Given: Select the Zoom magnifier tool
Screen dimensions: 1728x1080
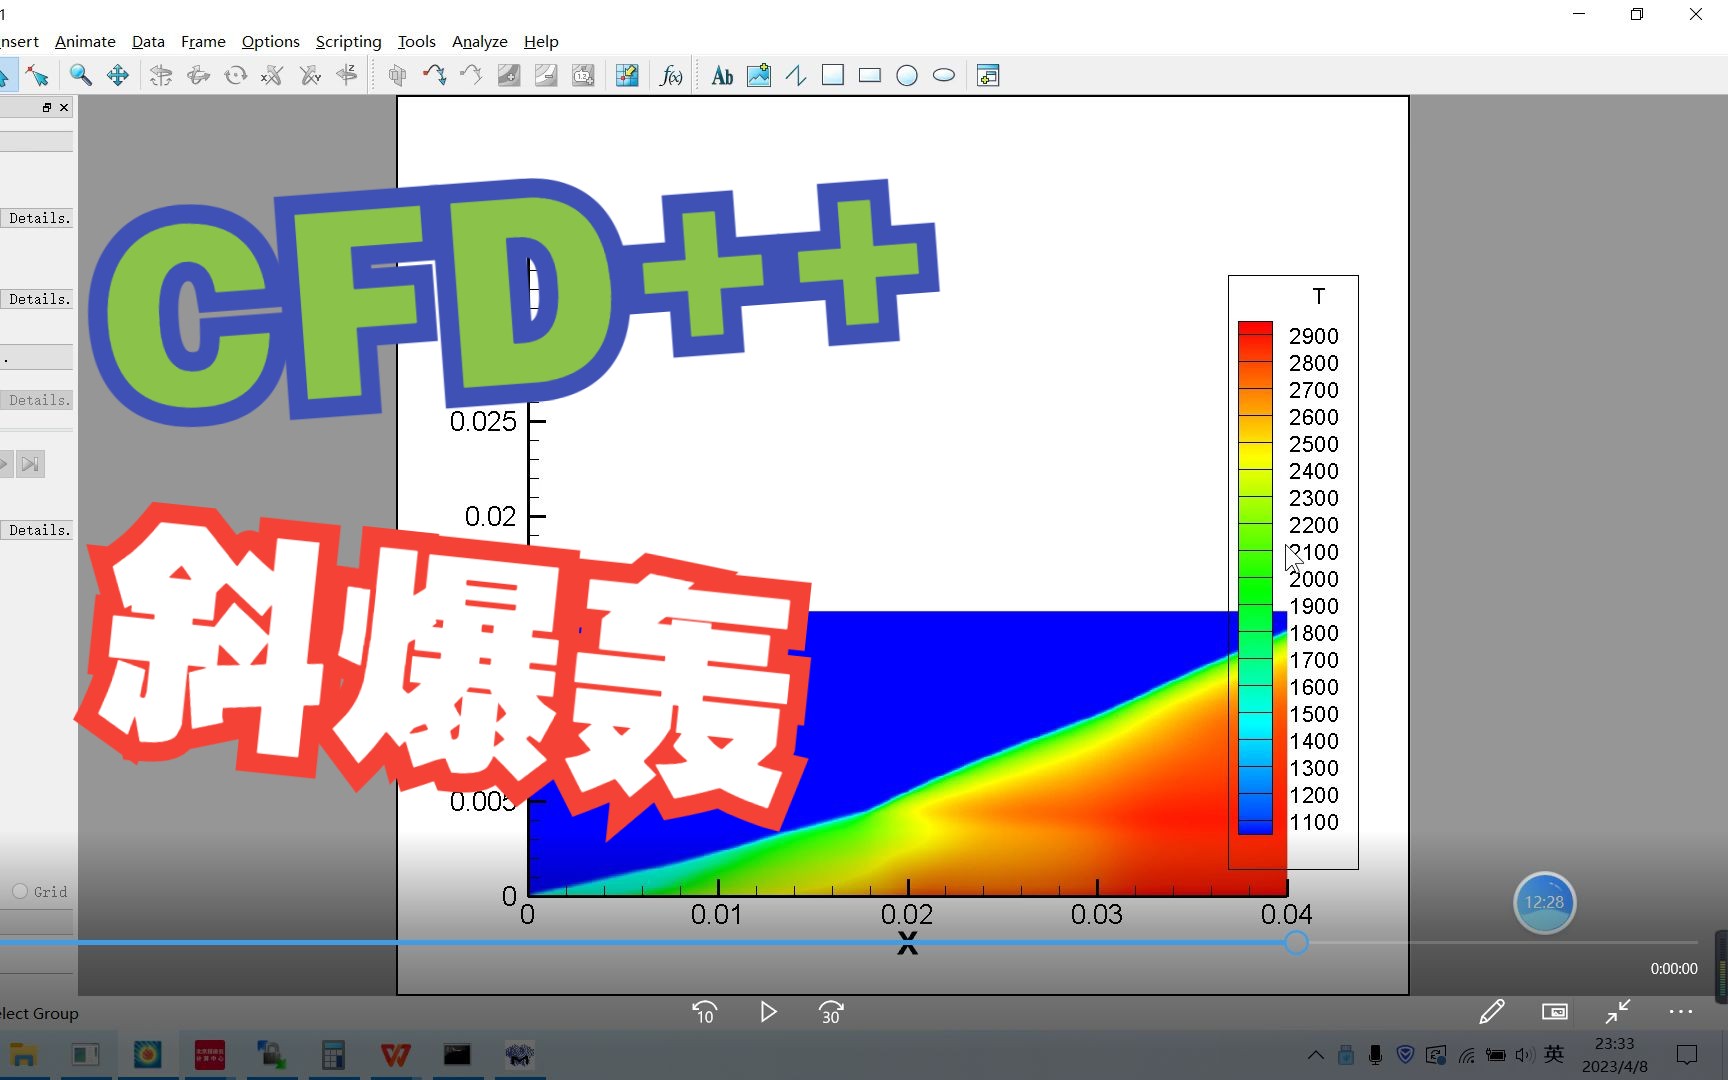Looking at the screenshot, I should (81, 75).
